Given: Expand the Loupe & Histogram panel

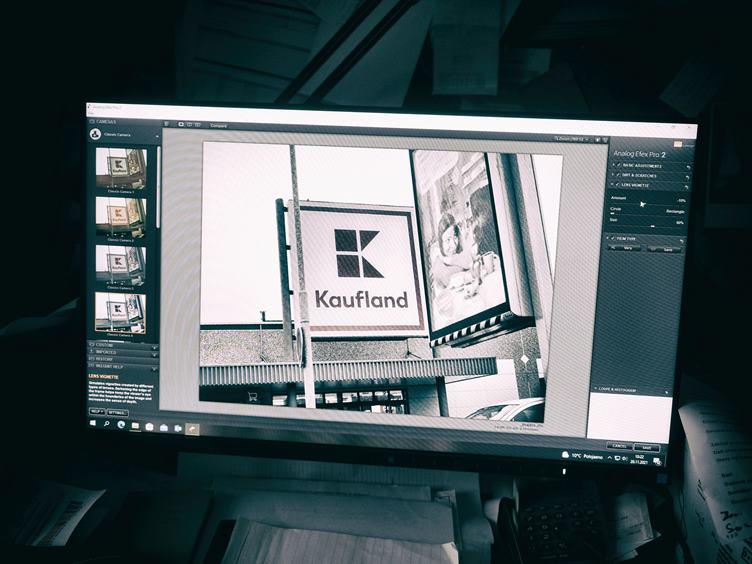Looking at the screenshot, I should coord(631,390).
